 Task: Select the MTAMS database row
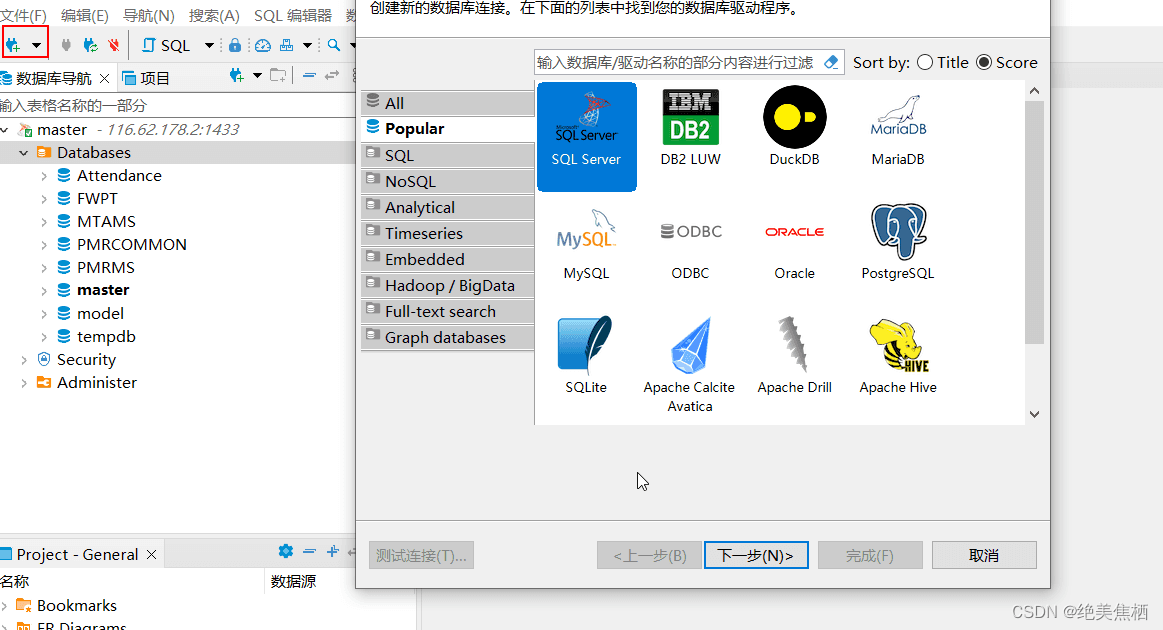tap(178, 222)
